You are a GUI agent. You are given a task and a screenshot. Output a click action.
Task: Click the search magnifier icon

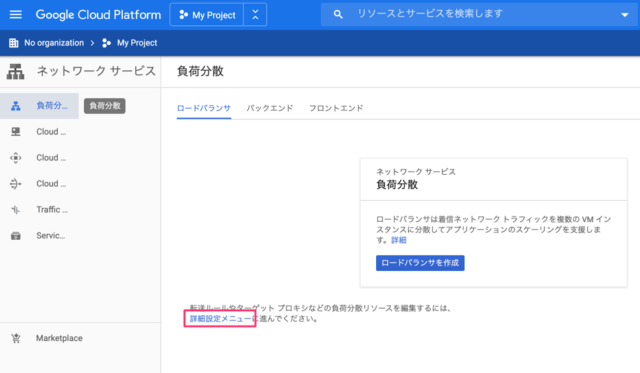pos(338,14)
